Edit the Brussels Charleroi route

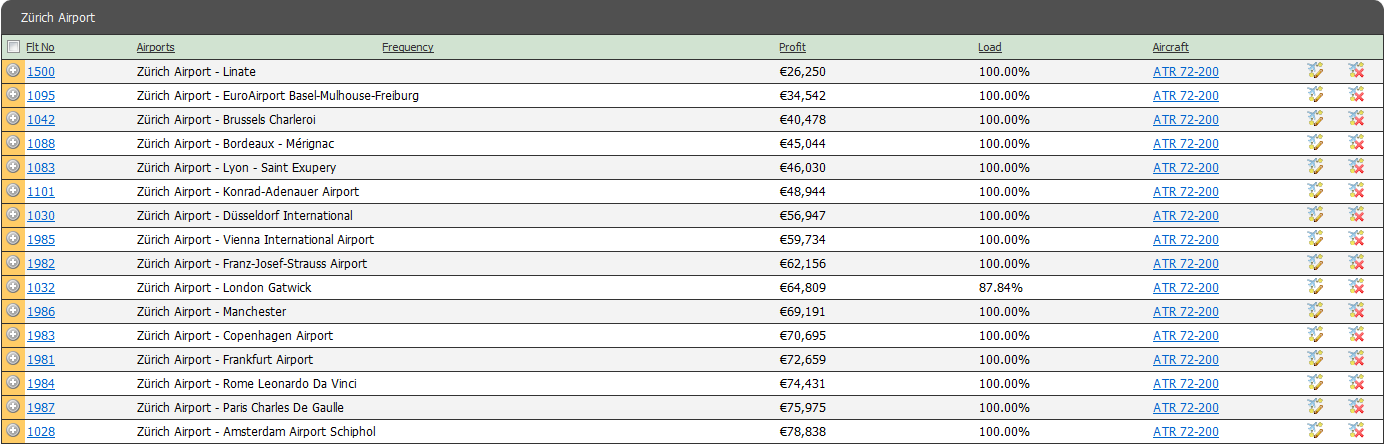tap(1315, 118)
